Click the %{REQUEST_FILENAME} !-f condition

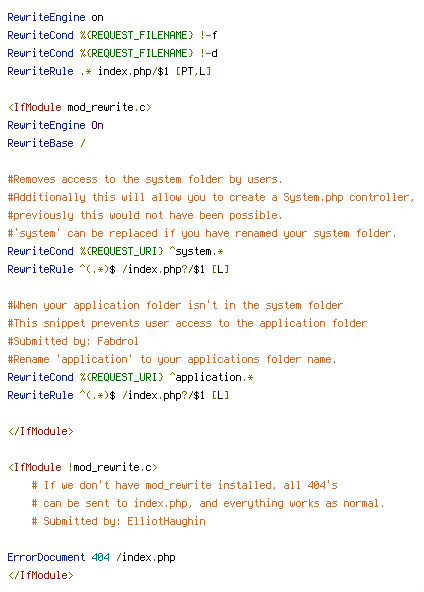coord(148,35)
